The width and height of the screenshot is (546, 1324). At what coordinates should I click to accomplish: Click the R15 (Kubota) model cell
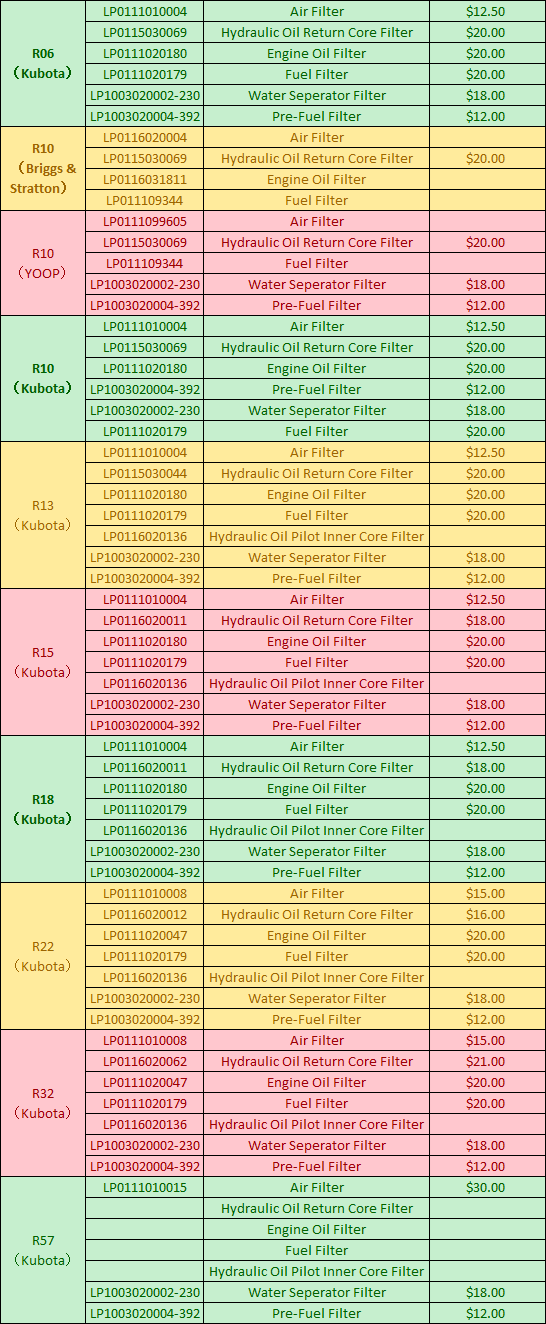(43, 662)
